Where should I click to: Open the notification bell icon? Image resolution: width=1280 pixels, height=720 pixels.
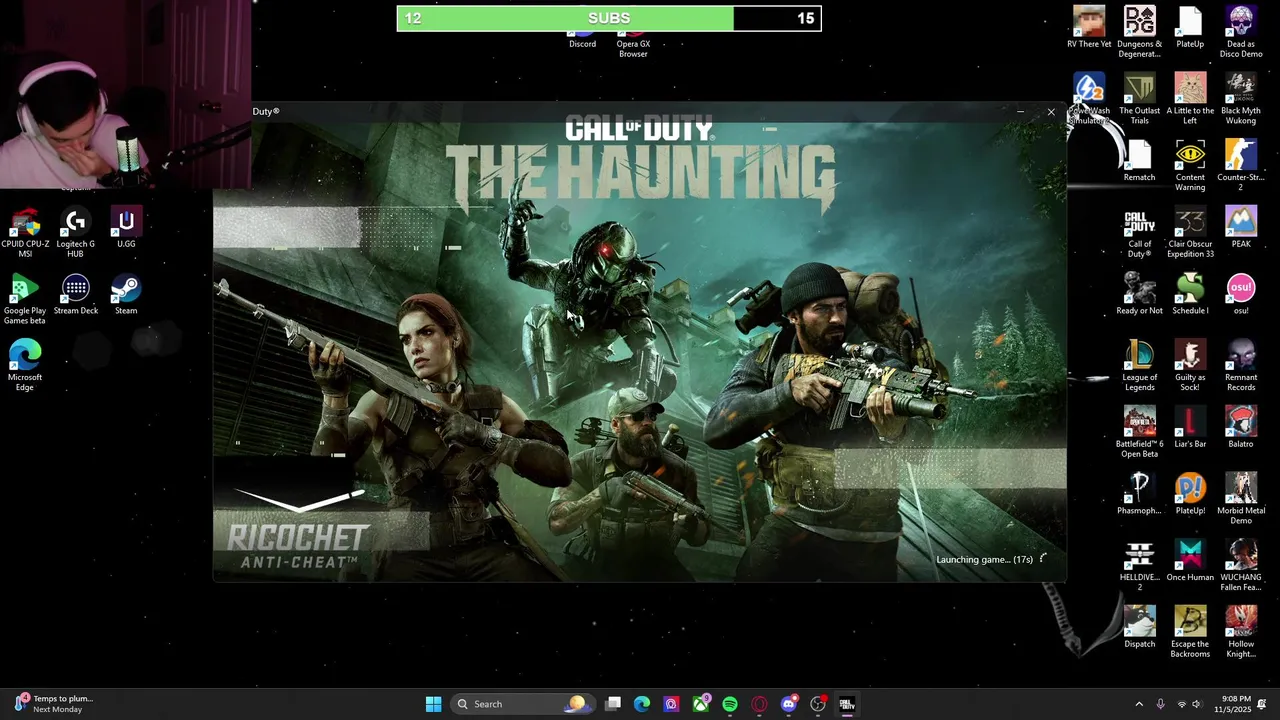pyautogui.click(x=1263, y=704)
